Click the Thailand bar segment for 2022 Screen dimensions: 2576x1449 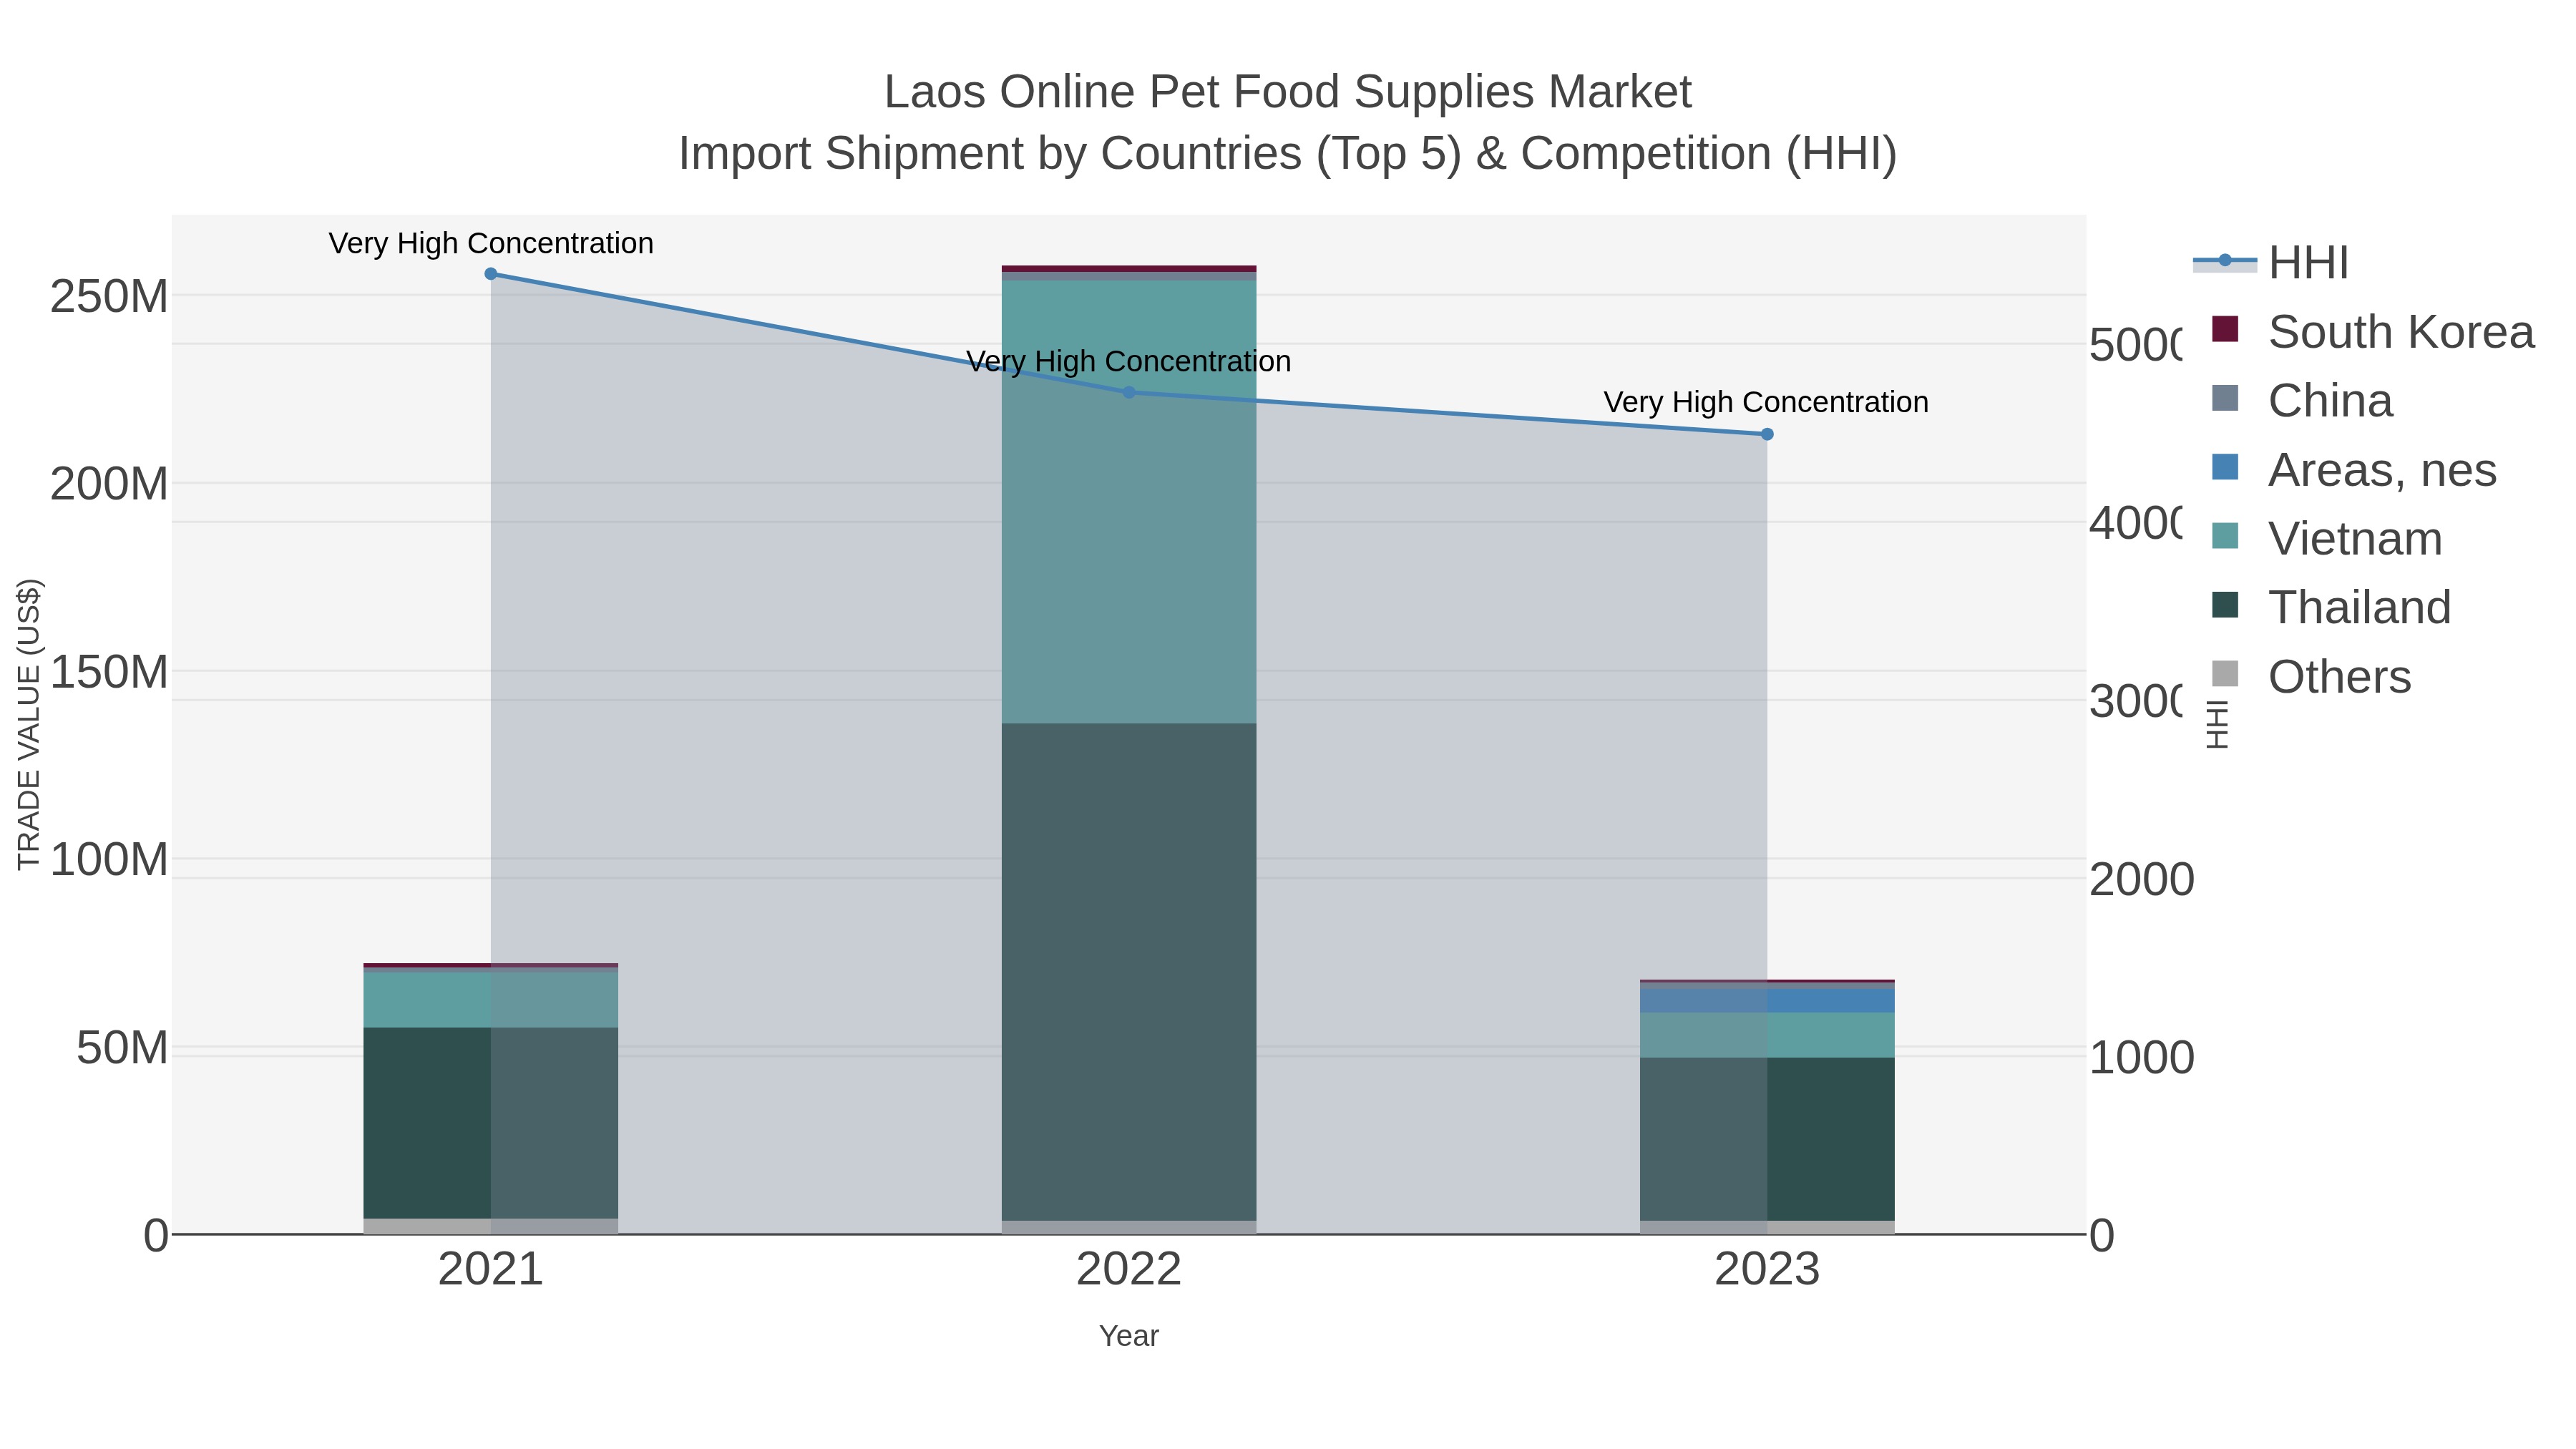click(1129, 972)
